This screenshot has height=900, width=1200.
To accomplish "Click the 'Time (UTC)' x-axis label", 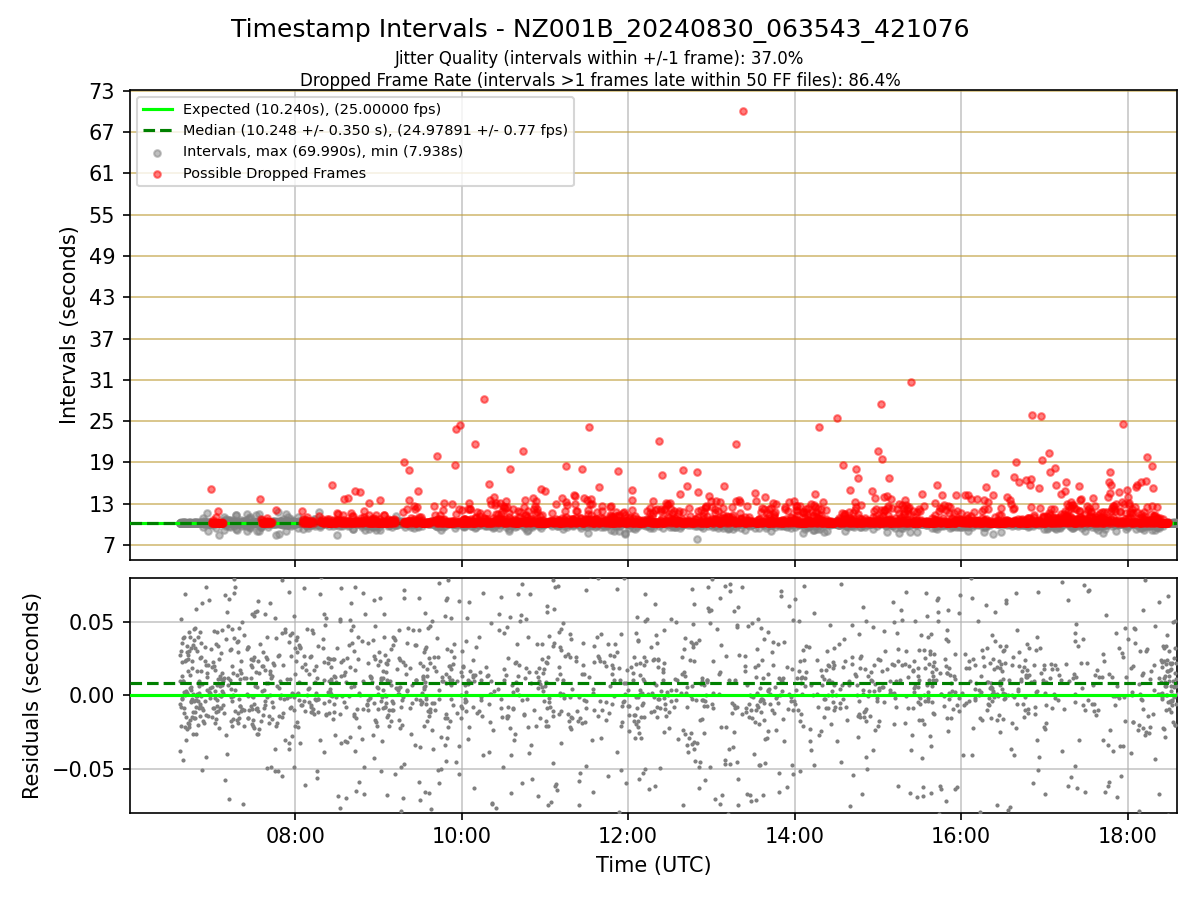I will [653, 865].
